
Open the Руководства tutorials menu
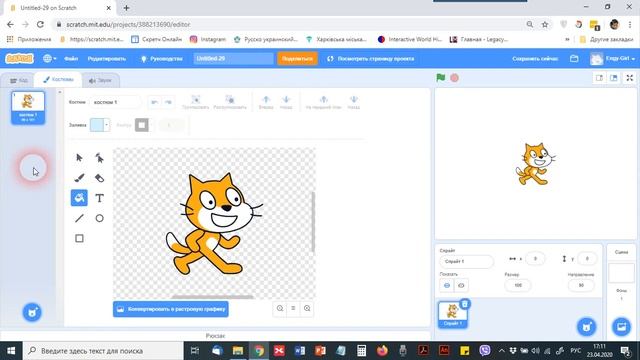click(x=162, y=58)
